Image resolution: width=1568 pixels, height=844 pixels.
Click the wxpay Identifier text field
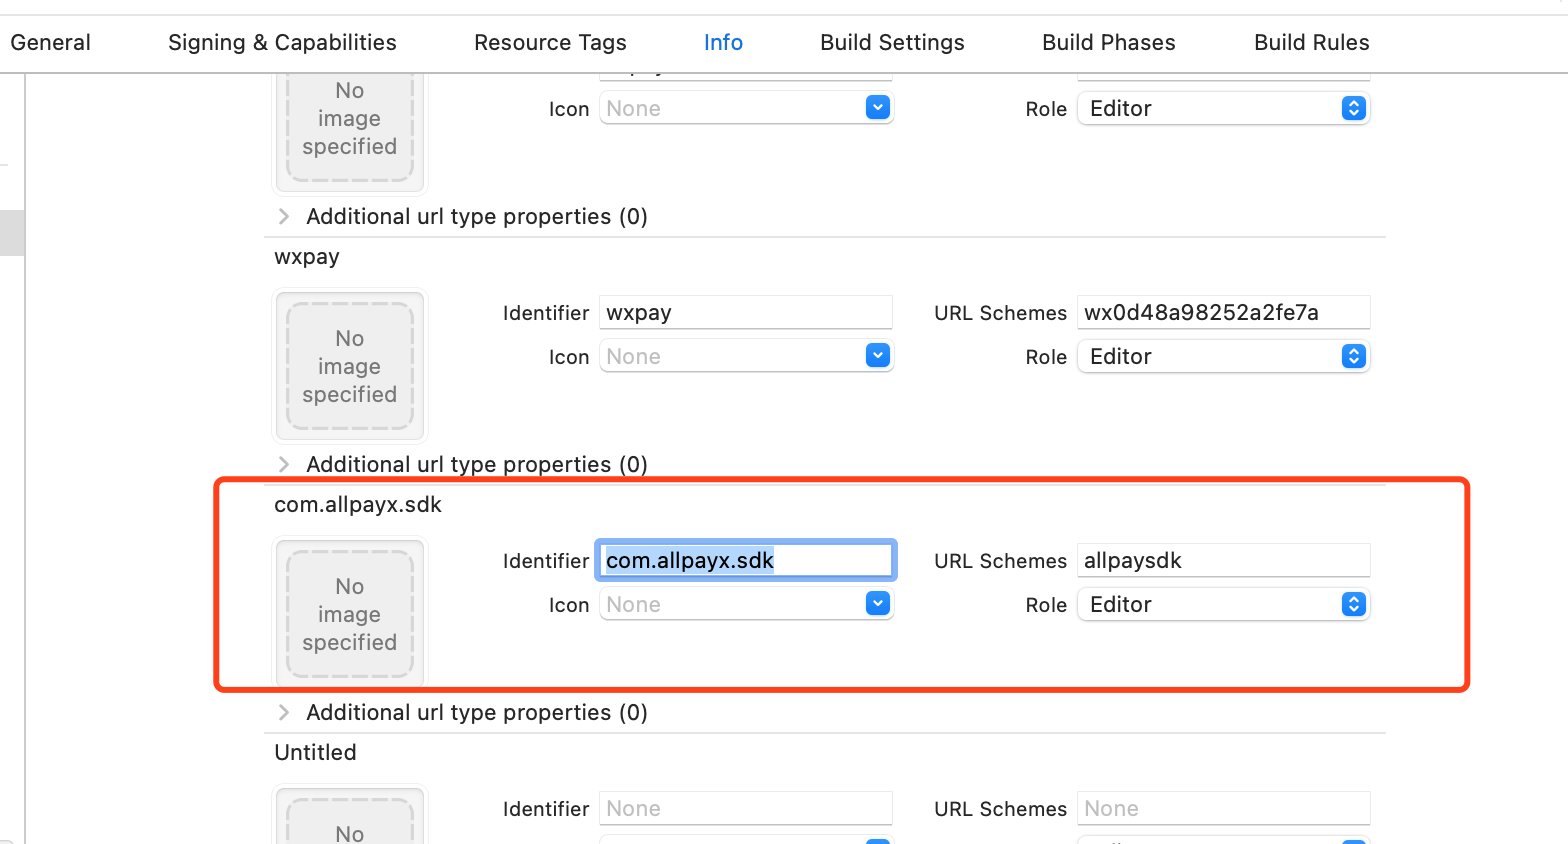coord(745,312)
